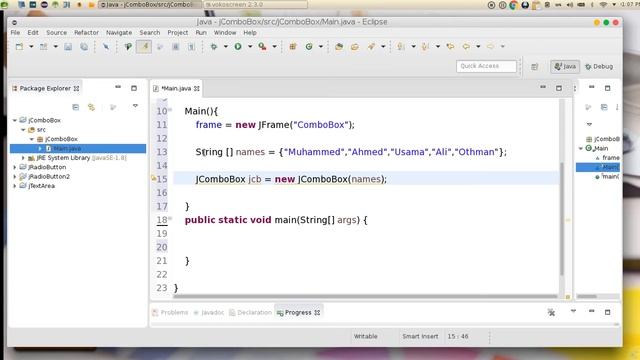Click the Wi-Fi icon in system tray

point(603,4)
